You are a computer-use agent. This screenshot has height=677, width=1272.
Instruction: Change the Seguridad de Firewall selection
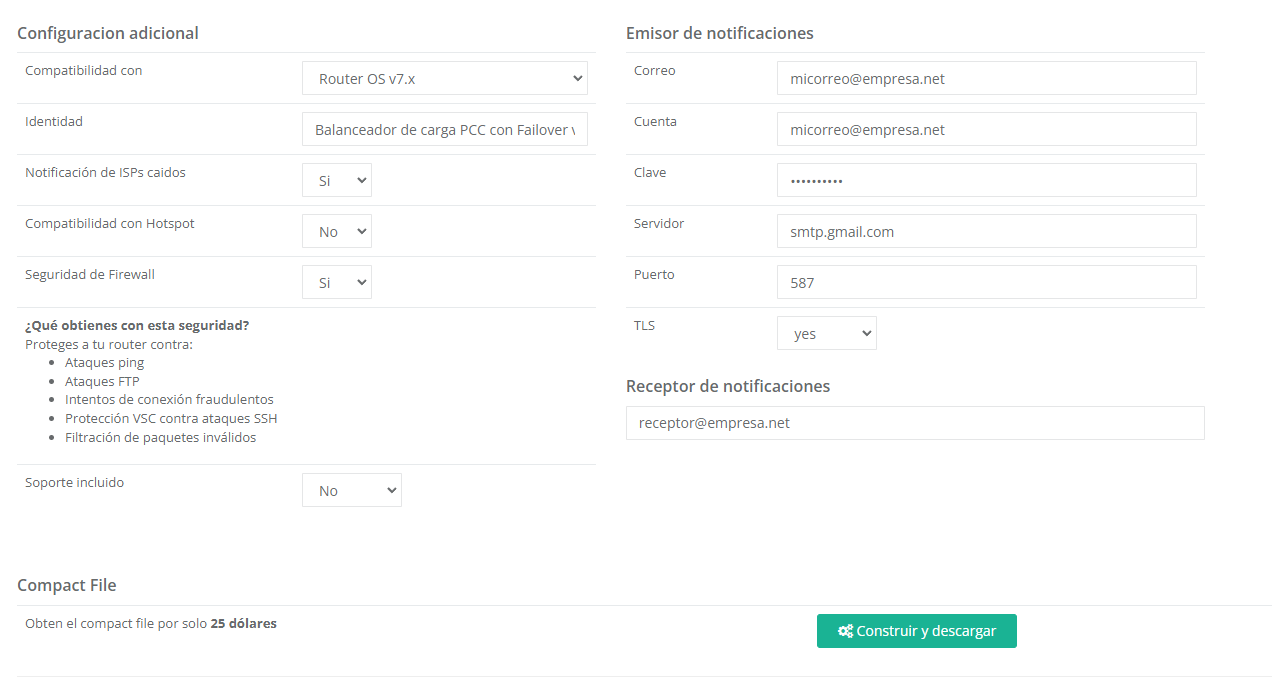337,283
